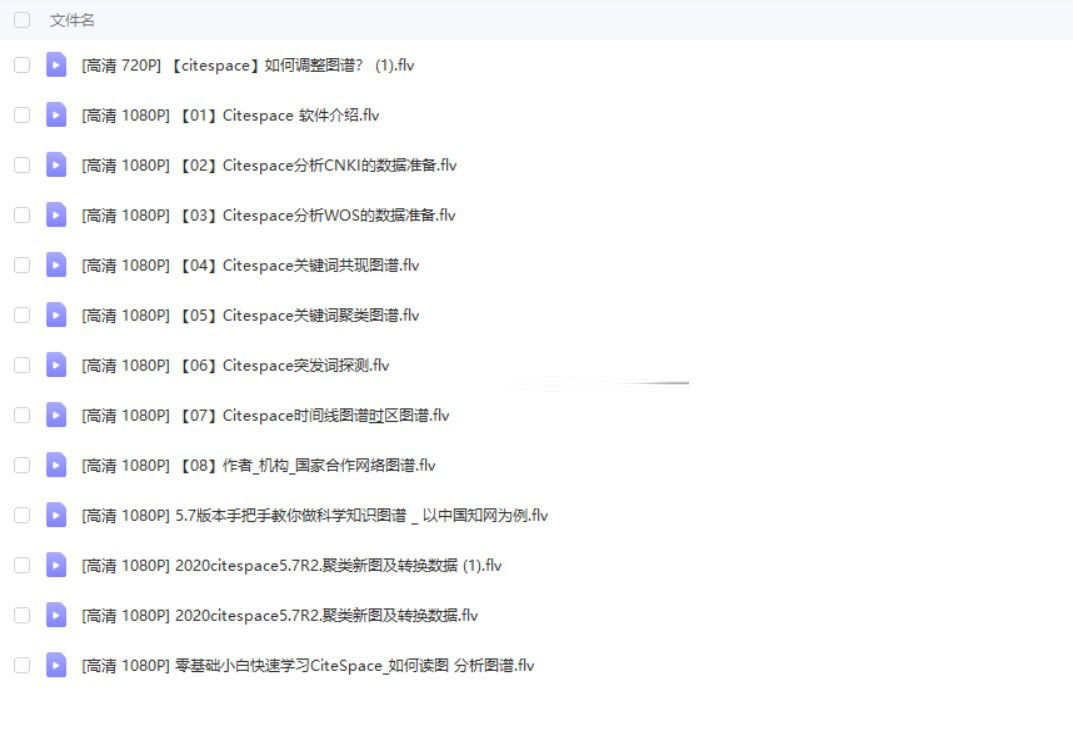Screen dimensions: 1073x742
Task: Click video icon of 零基础小白快速学习CiteSpace file
Action: tap(56, 665)
